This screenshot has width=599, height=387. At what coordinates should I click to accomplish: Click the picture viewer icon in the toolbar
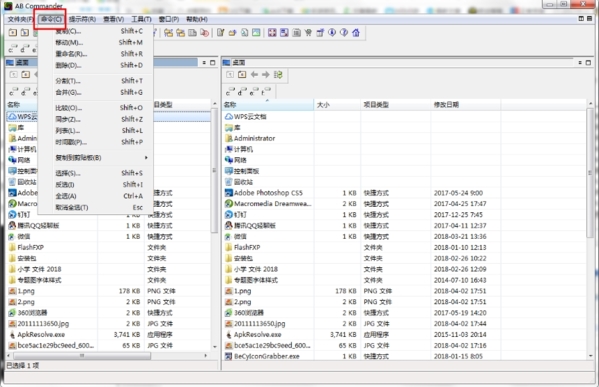[x=256, y=33]
